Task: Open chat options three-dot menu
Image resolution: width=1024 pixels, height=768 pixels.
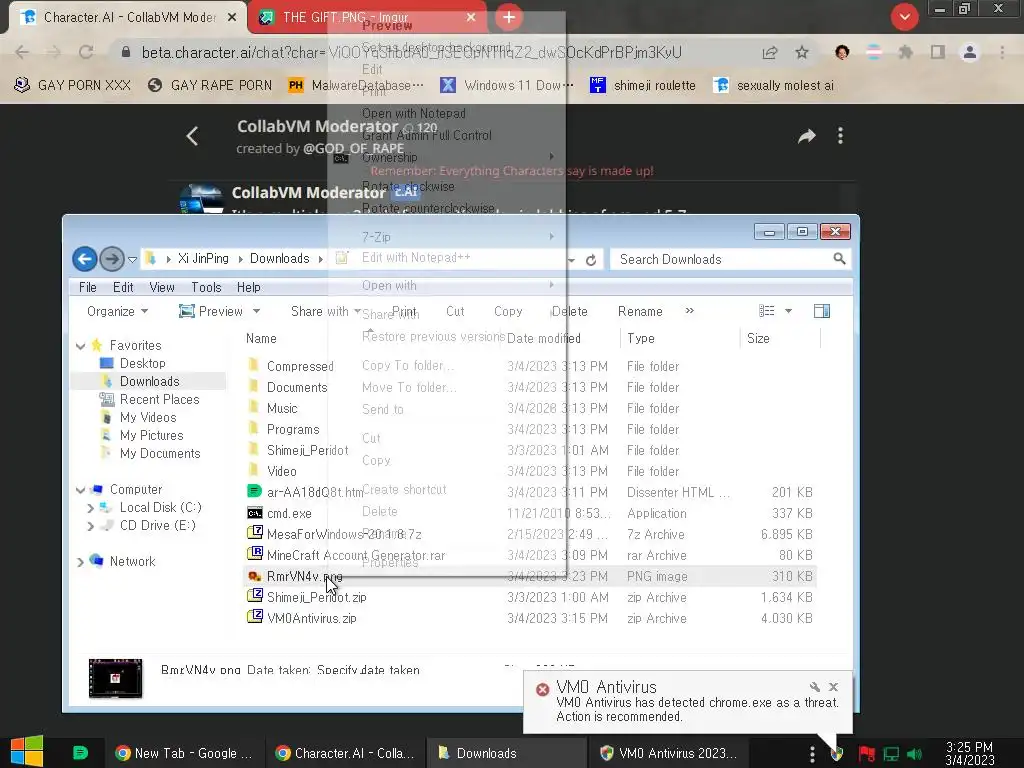Action: (840, 136)
